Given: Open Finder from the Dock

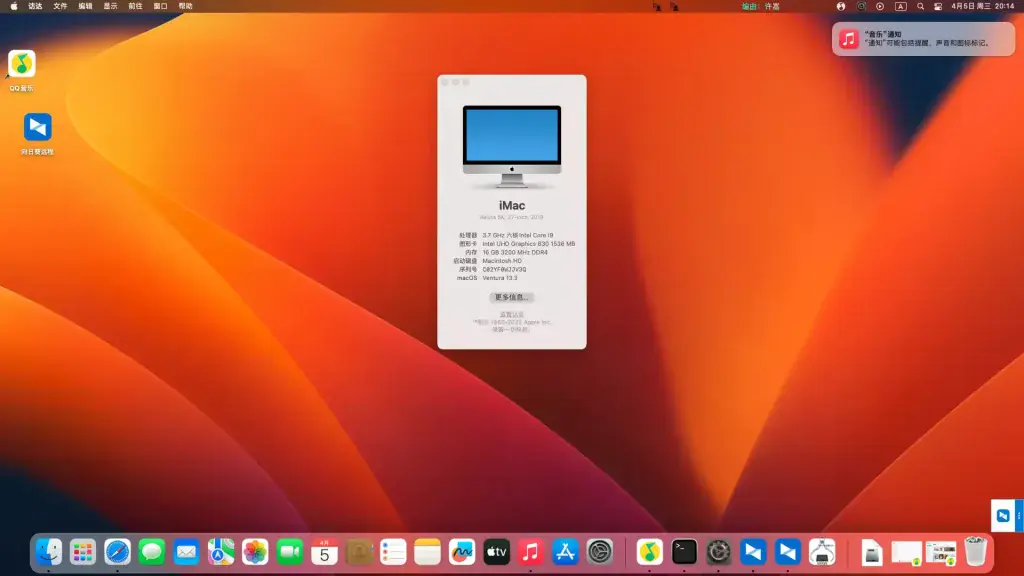Looking at the screenshot, I should pos(48,552).
